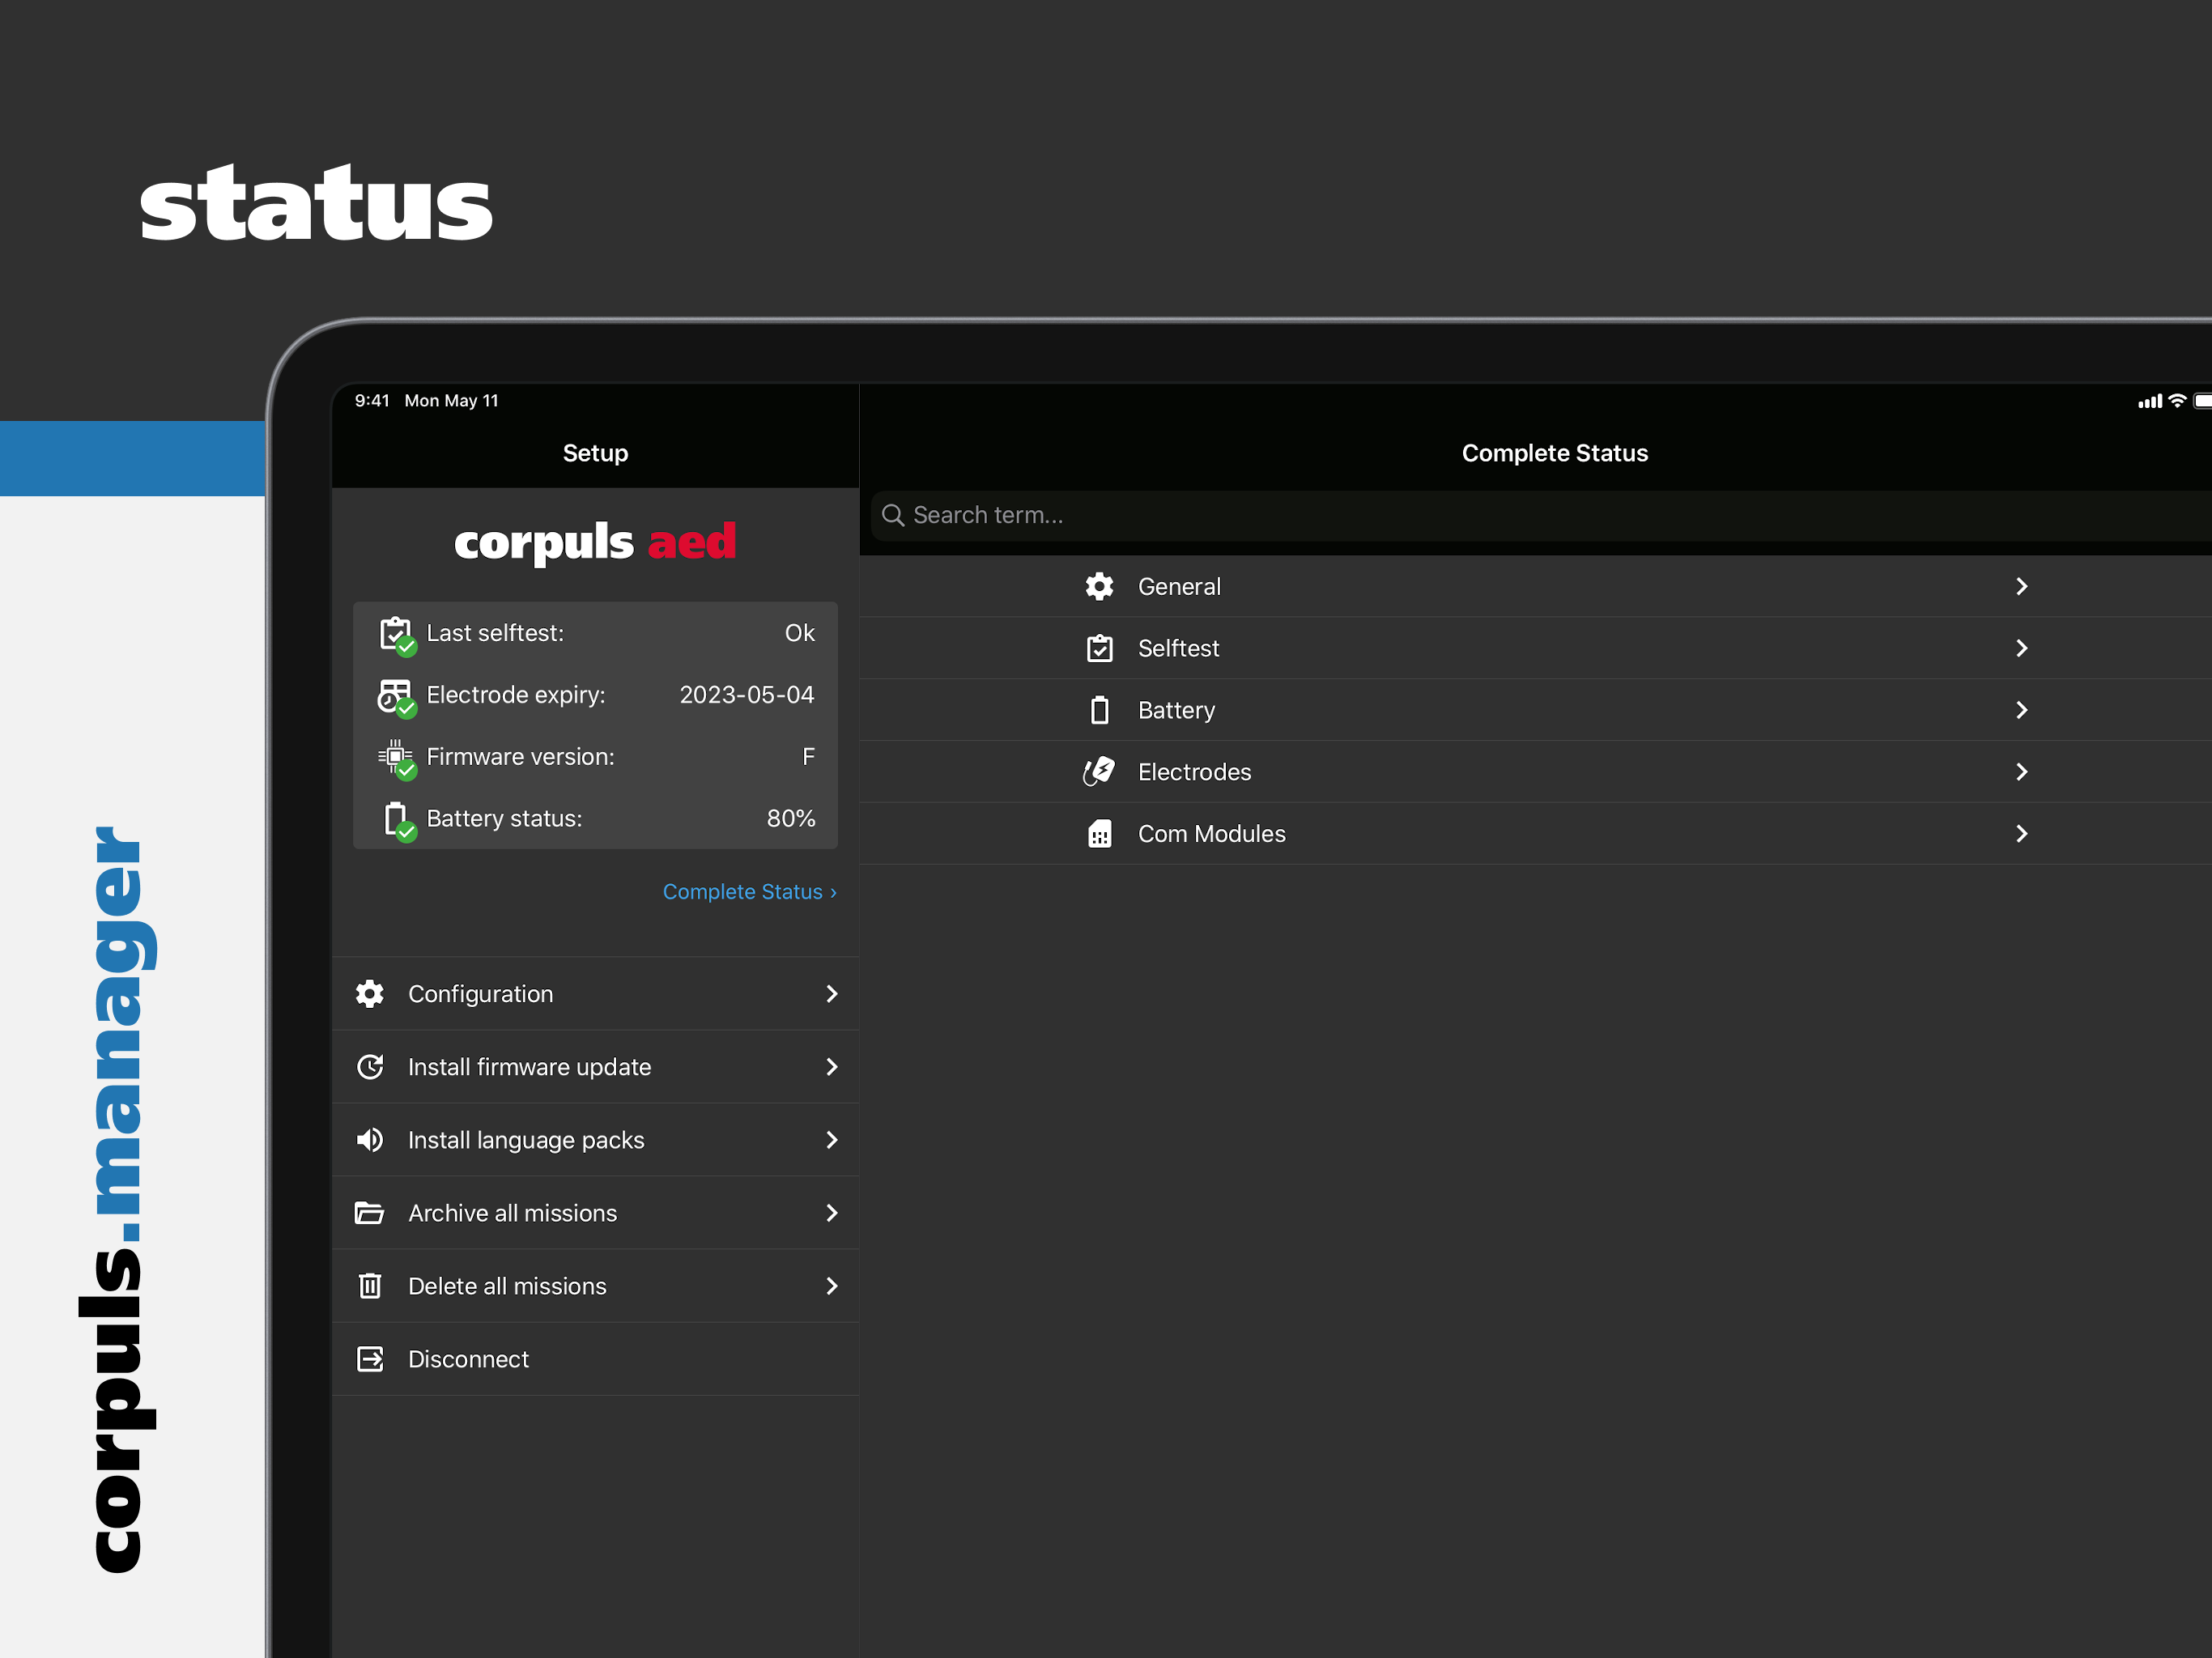Open the Archive all missions chevron
This screenshot has height=1658, width=2212.
tap(831, 1213)
